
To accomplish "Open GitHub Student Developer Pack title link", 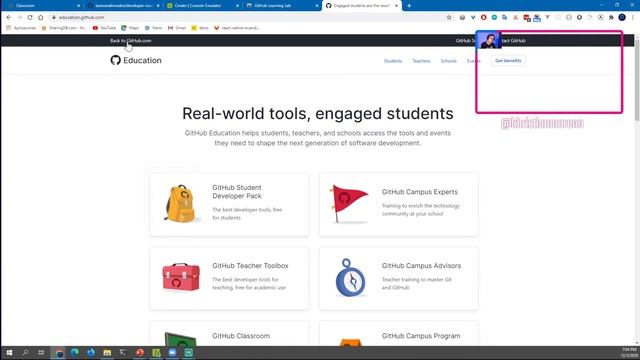I will point(237,192).
